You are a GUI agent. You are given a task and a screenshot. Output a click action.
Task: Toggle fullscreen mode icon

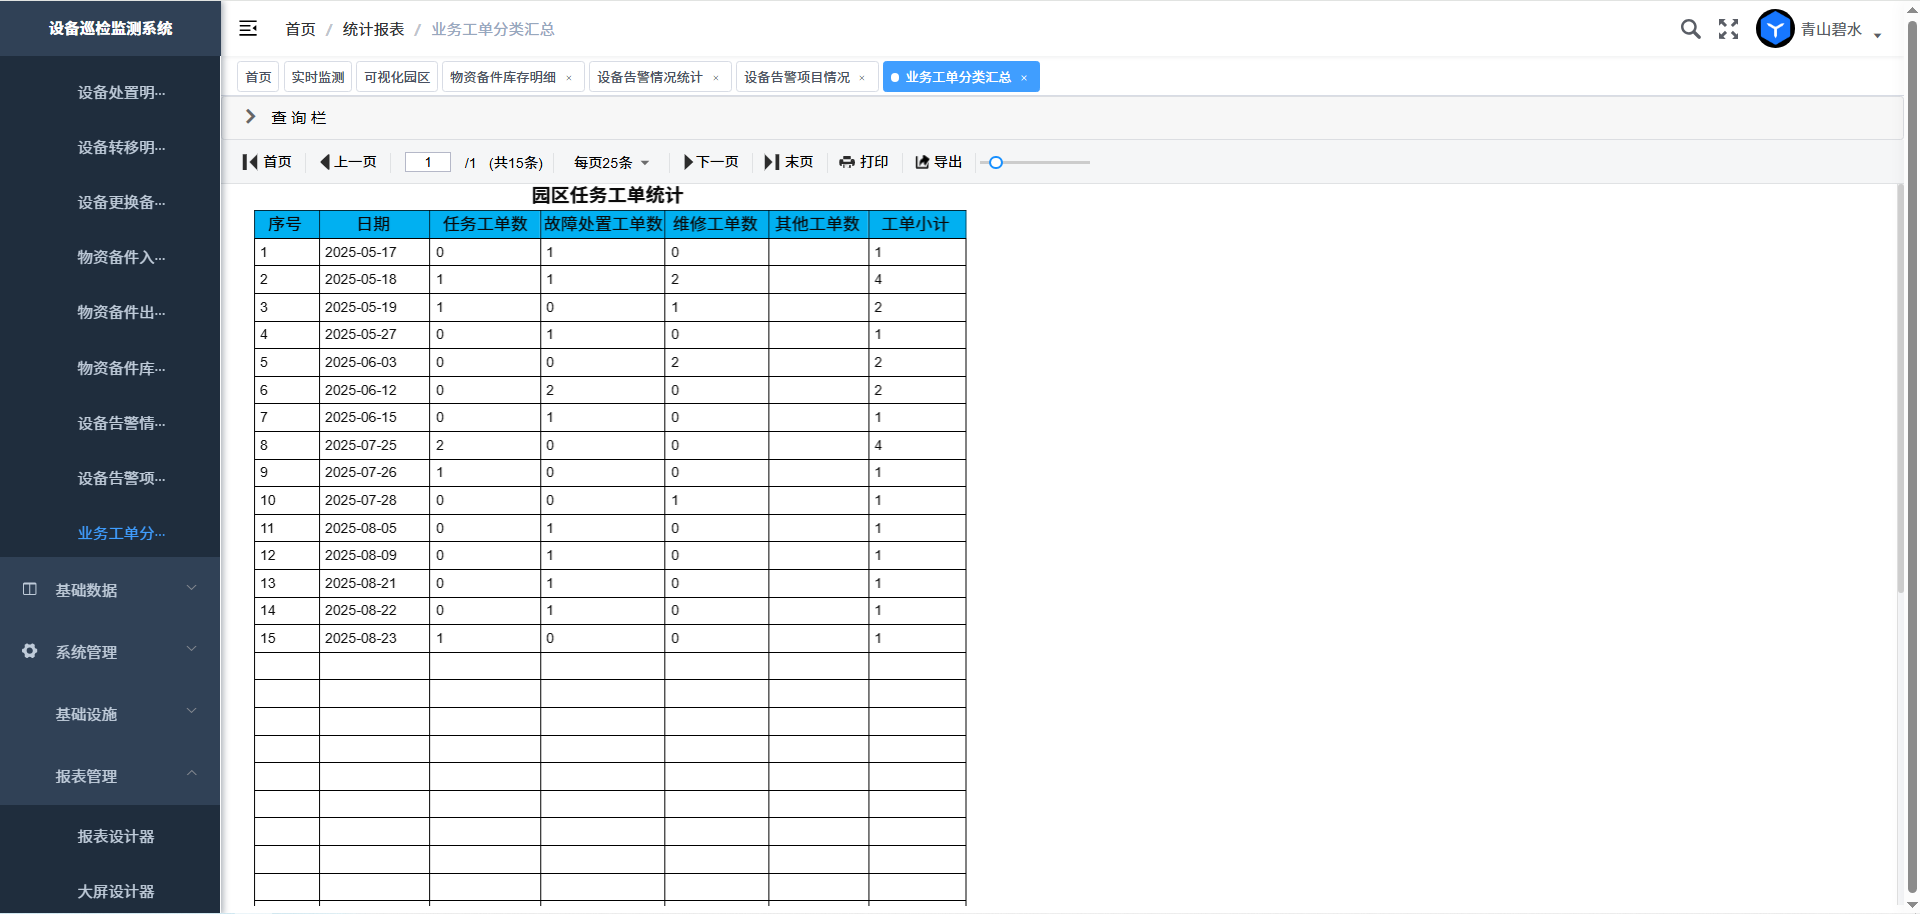pos(1728,29)
